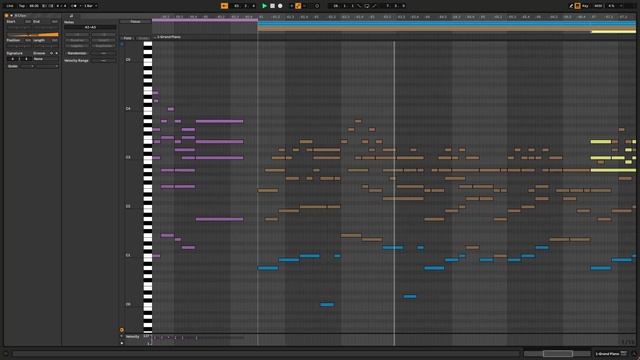This screenshot has height=360, width=640.
Task: Click the Punch-Out switch icon
Action: pos(374,6)
